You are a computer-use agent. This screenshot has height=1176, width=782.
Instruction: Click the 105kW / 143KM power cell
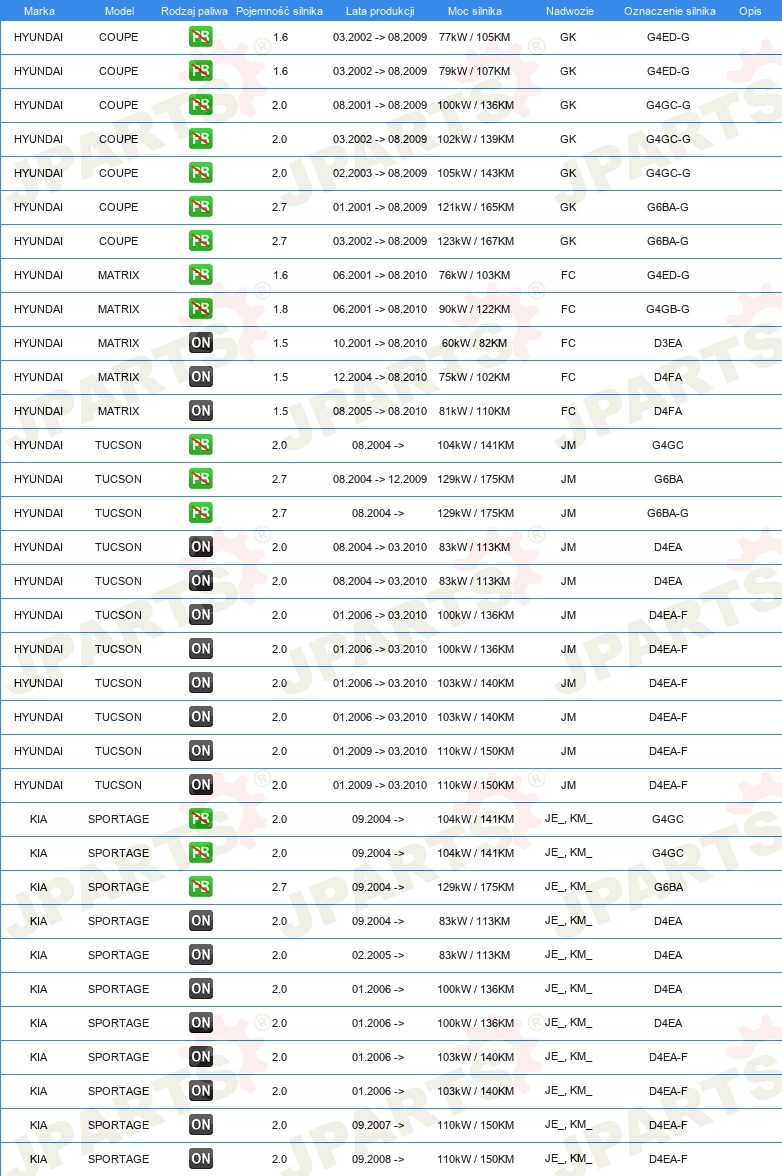pyautogui.click(x=475, y=172)
